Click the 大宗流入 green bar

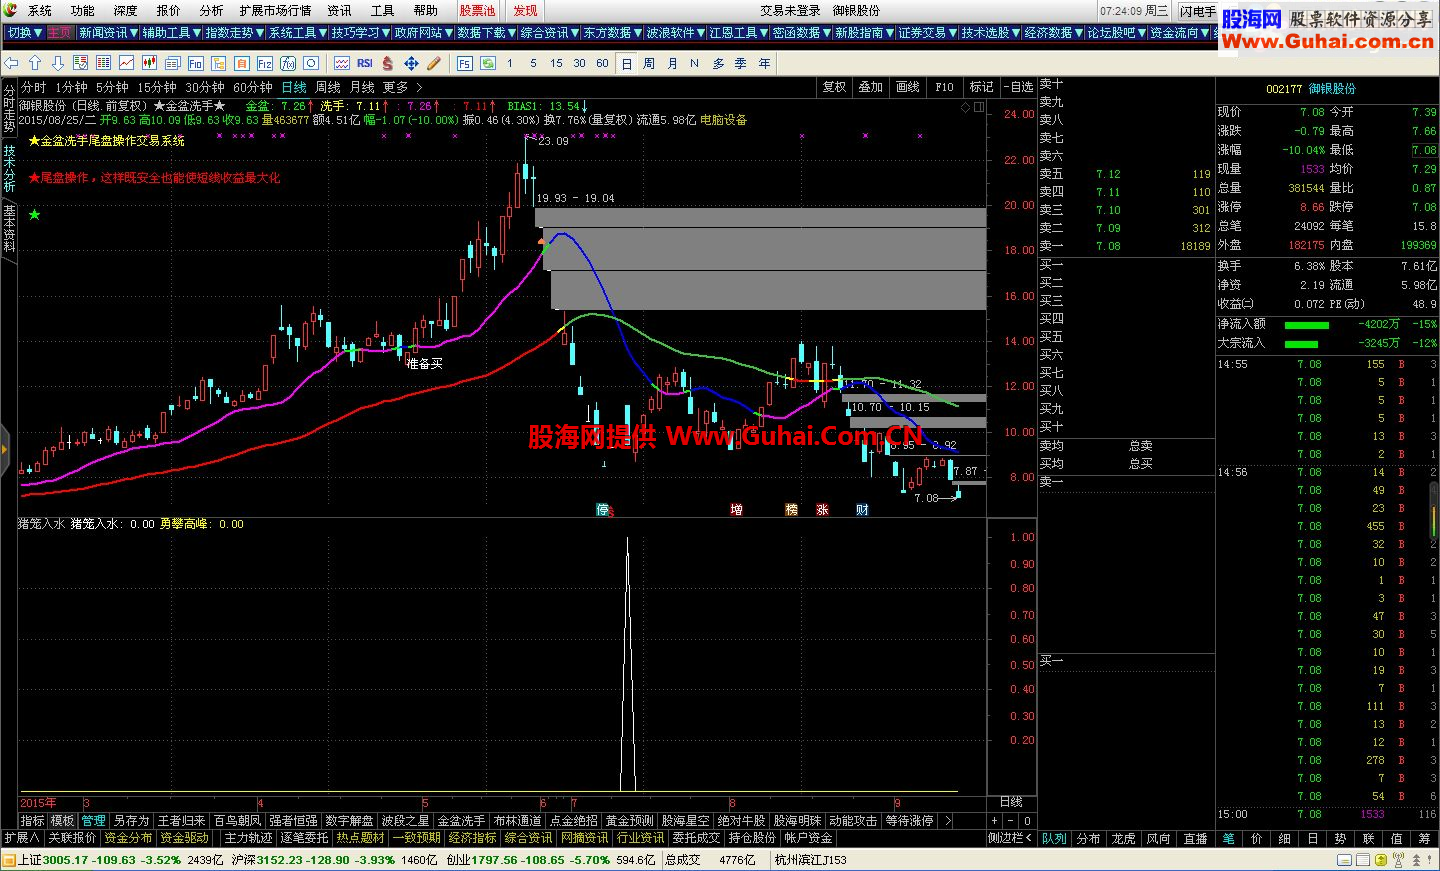1300,344
